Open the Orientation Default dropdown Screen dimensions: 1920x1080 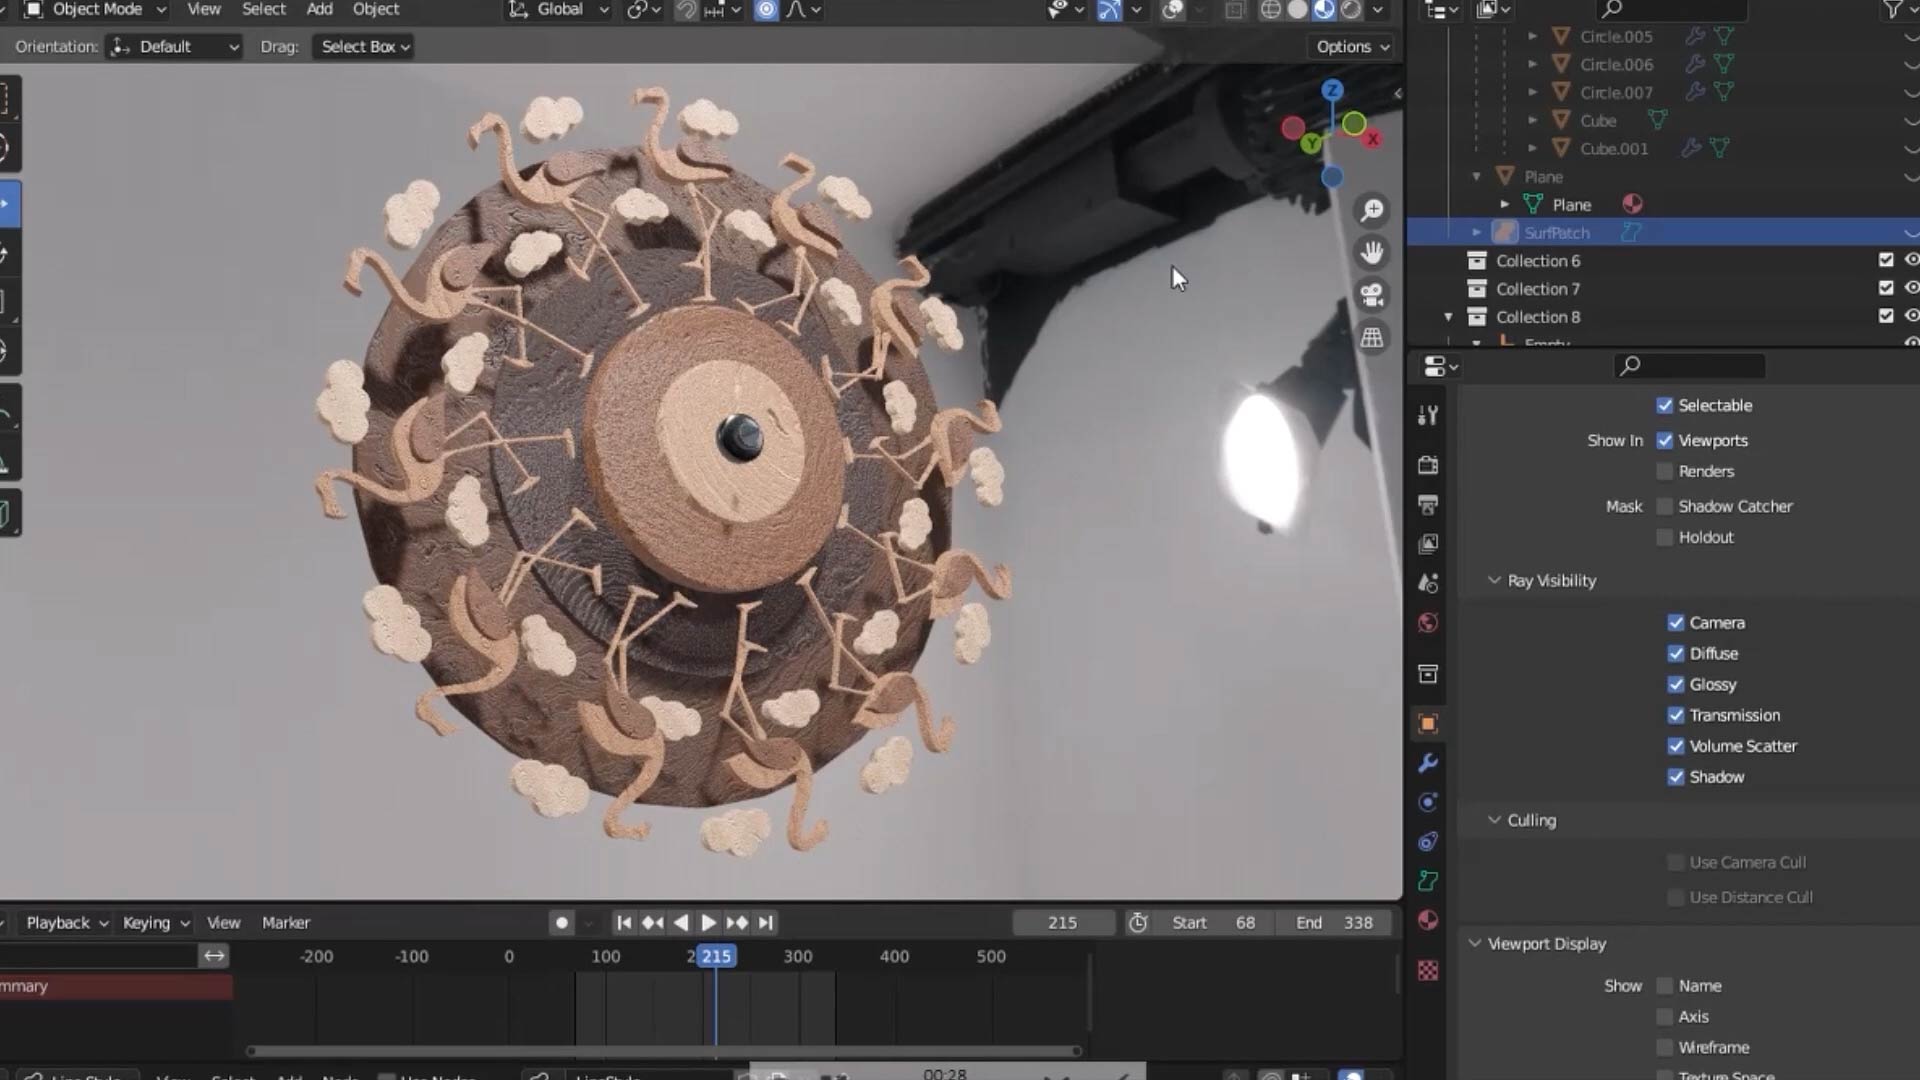coord(174,47)
